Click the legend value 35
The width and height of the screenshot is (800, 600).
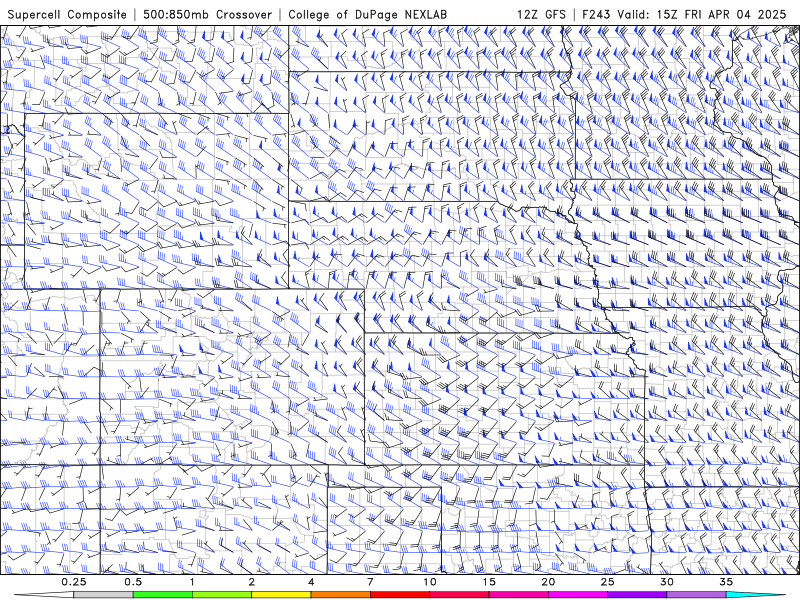click(726, 582)
